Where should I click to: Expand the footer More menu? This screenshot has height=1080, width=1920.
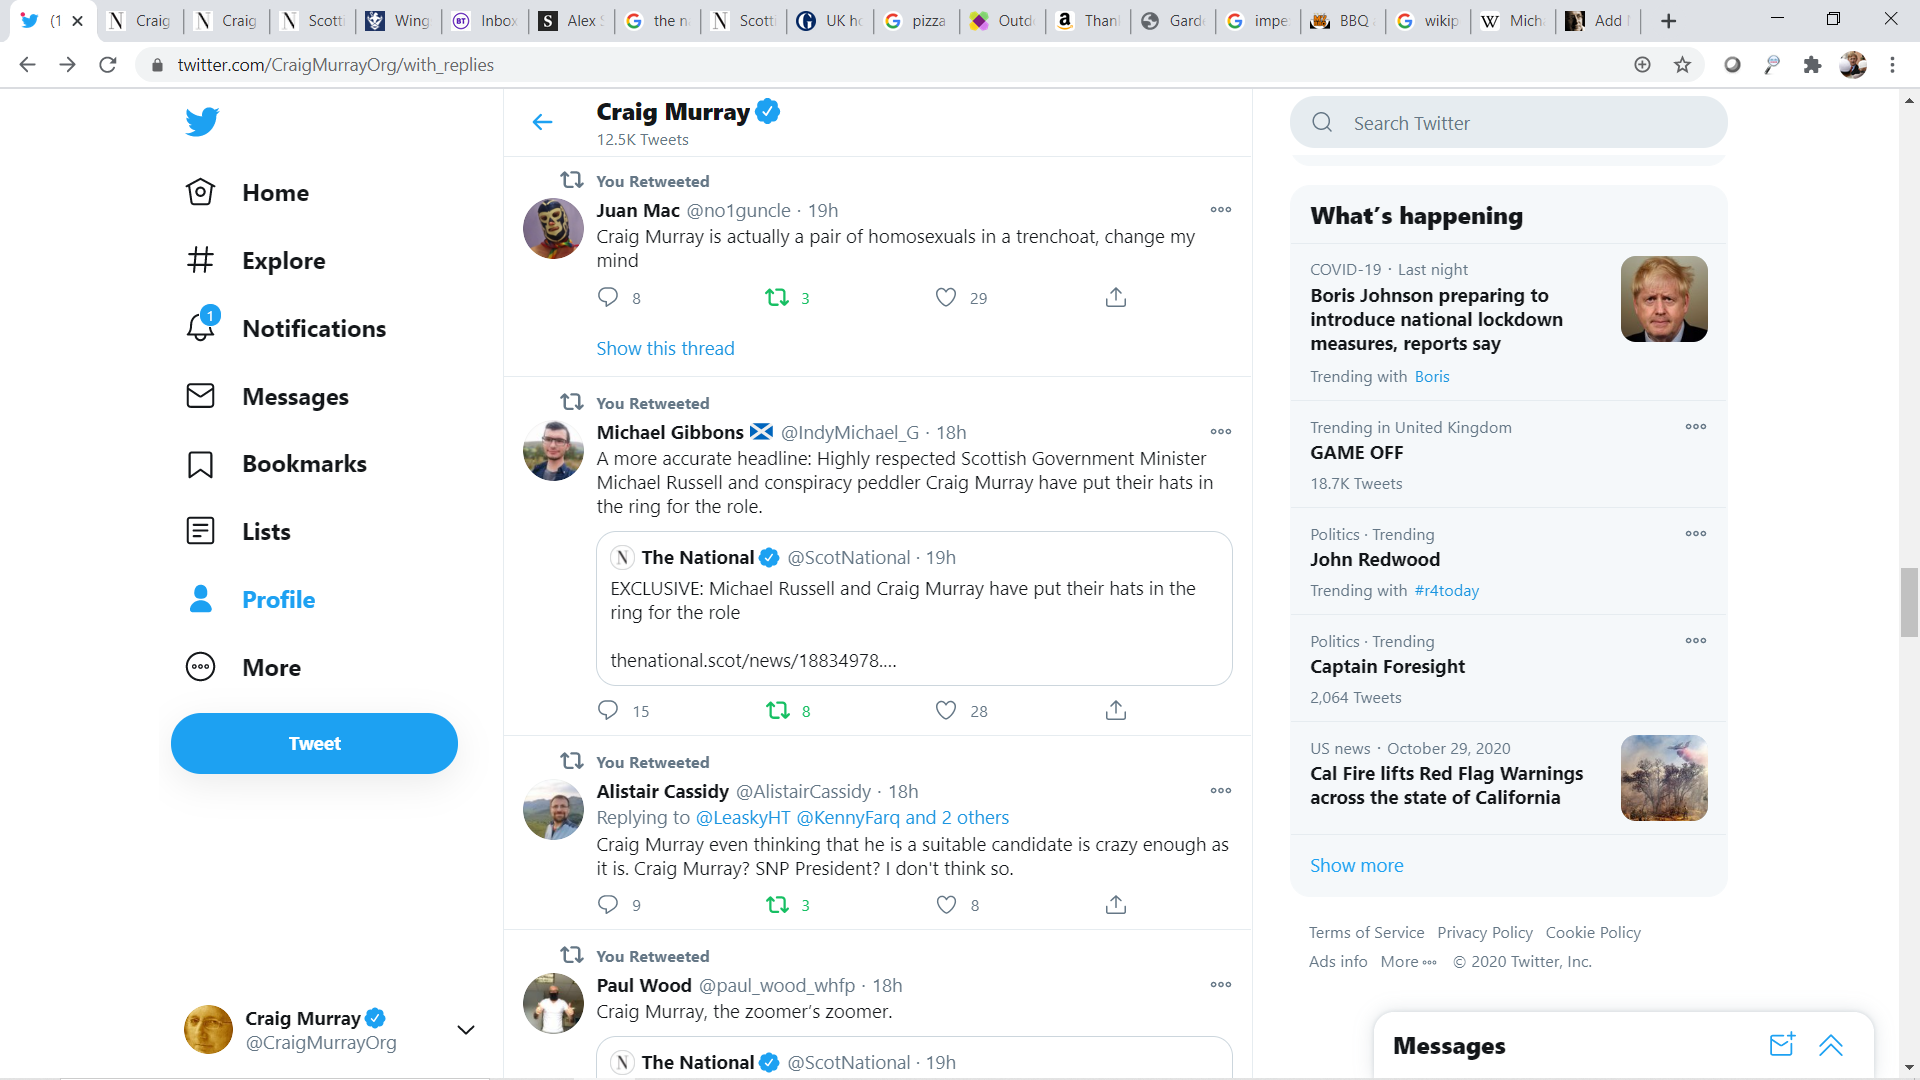coord(1408,961)
